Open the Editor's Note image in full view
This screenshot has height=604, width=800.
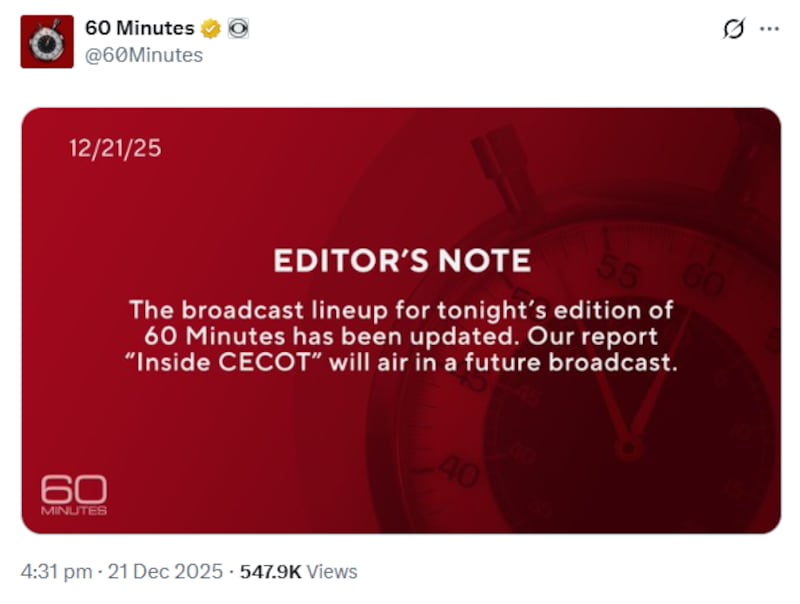[400, 320]
